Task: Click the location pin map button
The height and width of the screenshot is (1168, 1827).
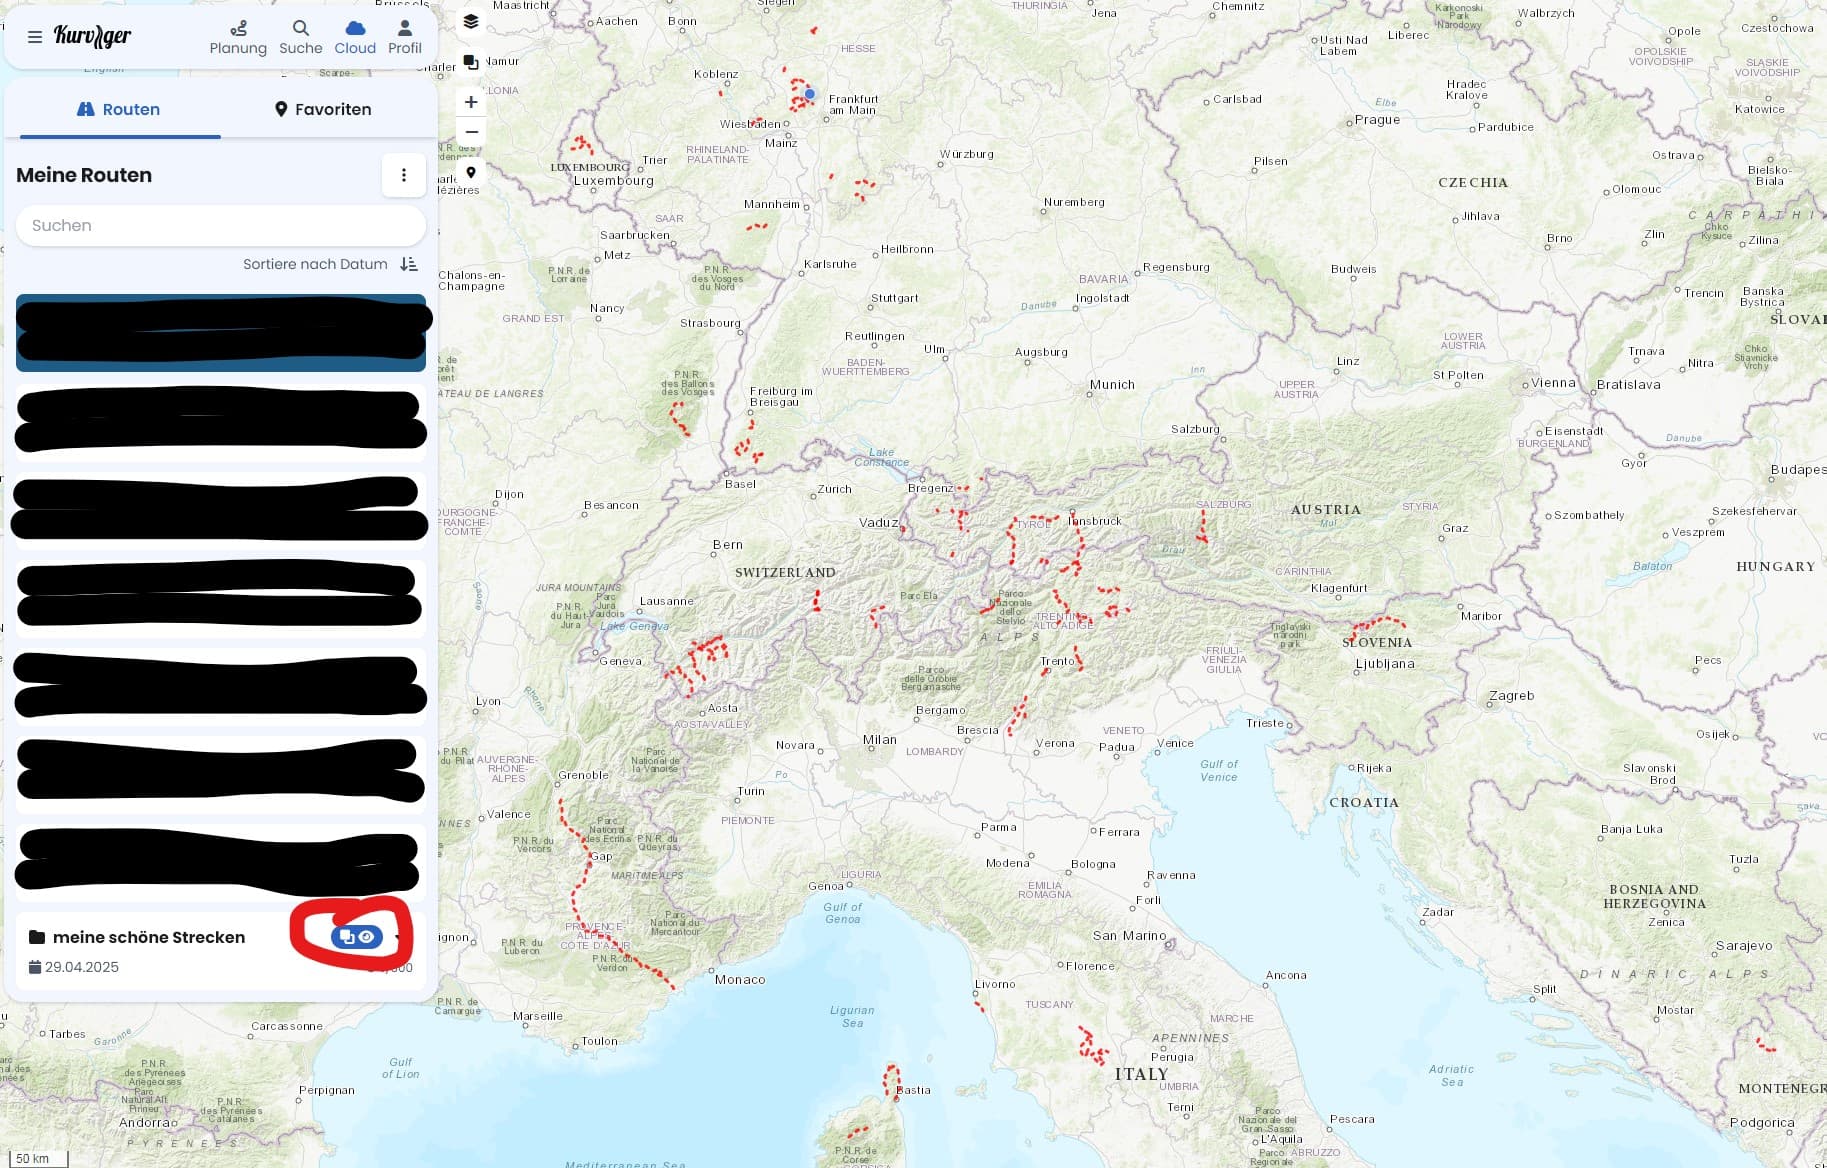Action: [x=471, y=173]
